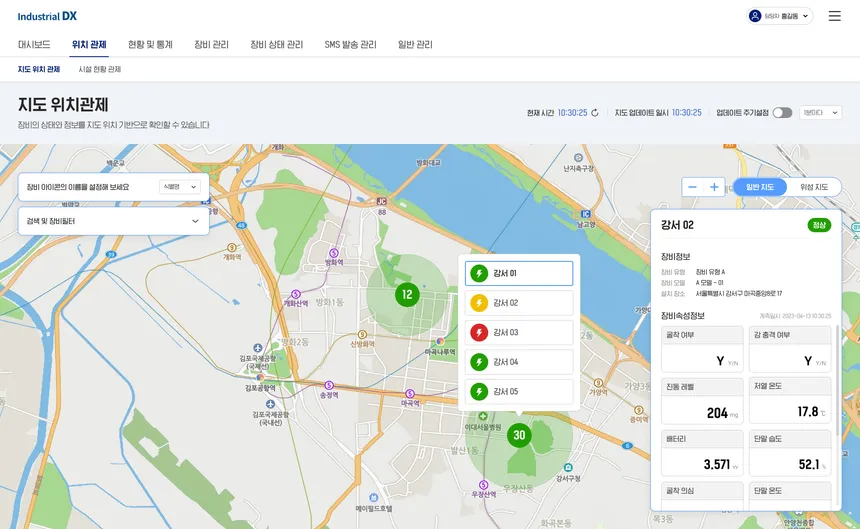
Task: Click the user profile avatar icon
Action: click(x=755, y=16)
